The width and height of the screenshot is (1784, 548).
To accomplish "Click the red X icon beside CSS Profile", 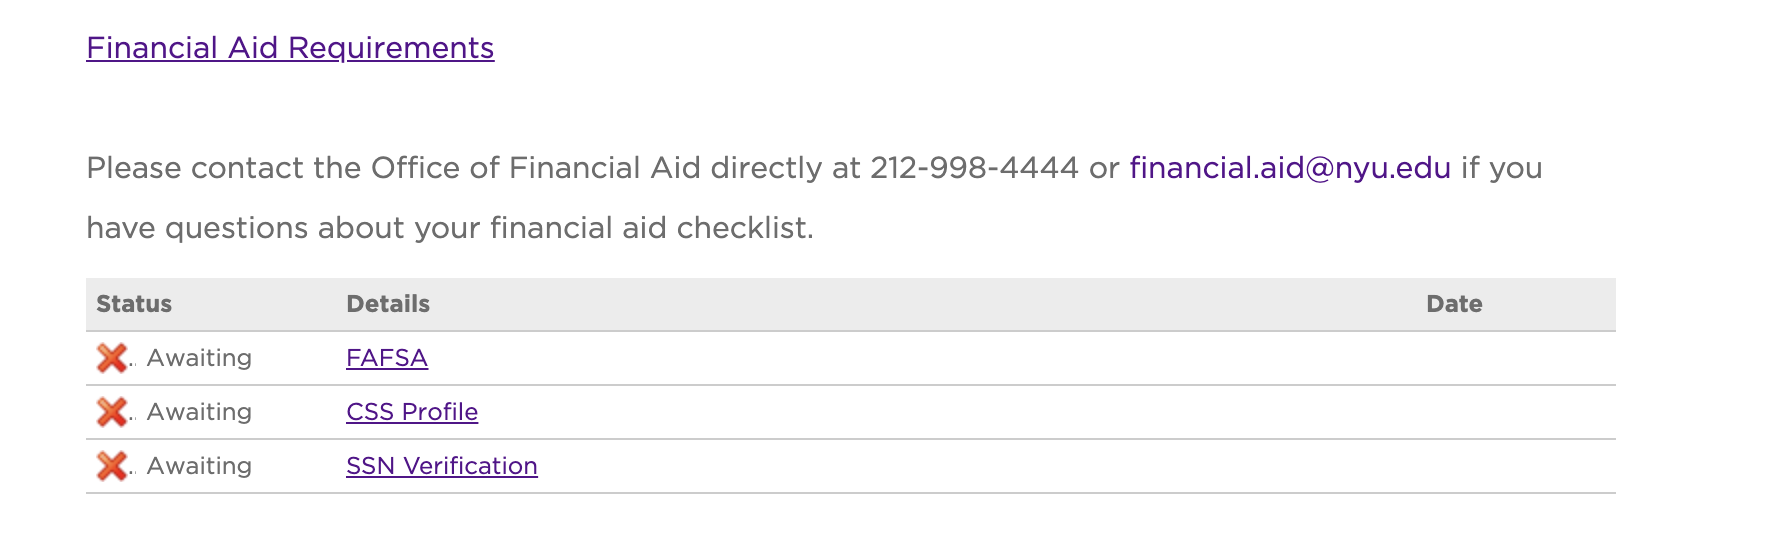I will (112, 412).
